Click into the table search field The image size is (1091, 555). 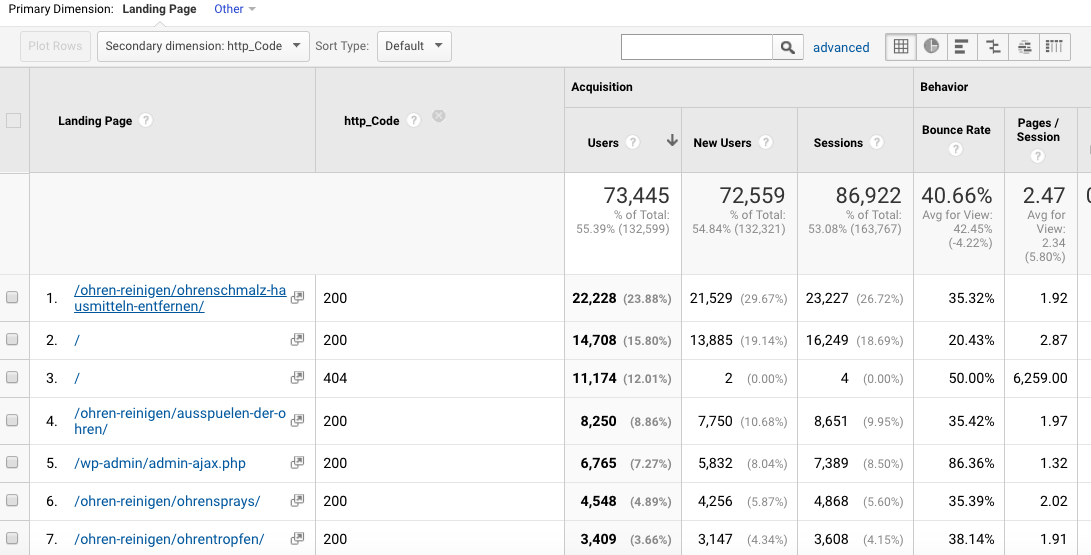pos(696,47)
